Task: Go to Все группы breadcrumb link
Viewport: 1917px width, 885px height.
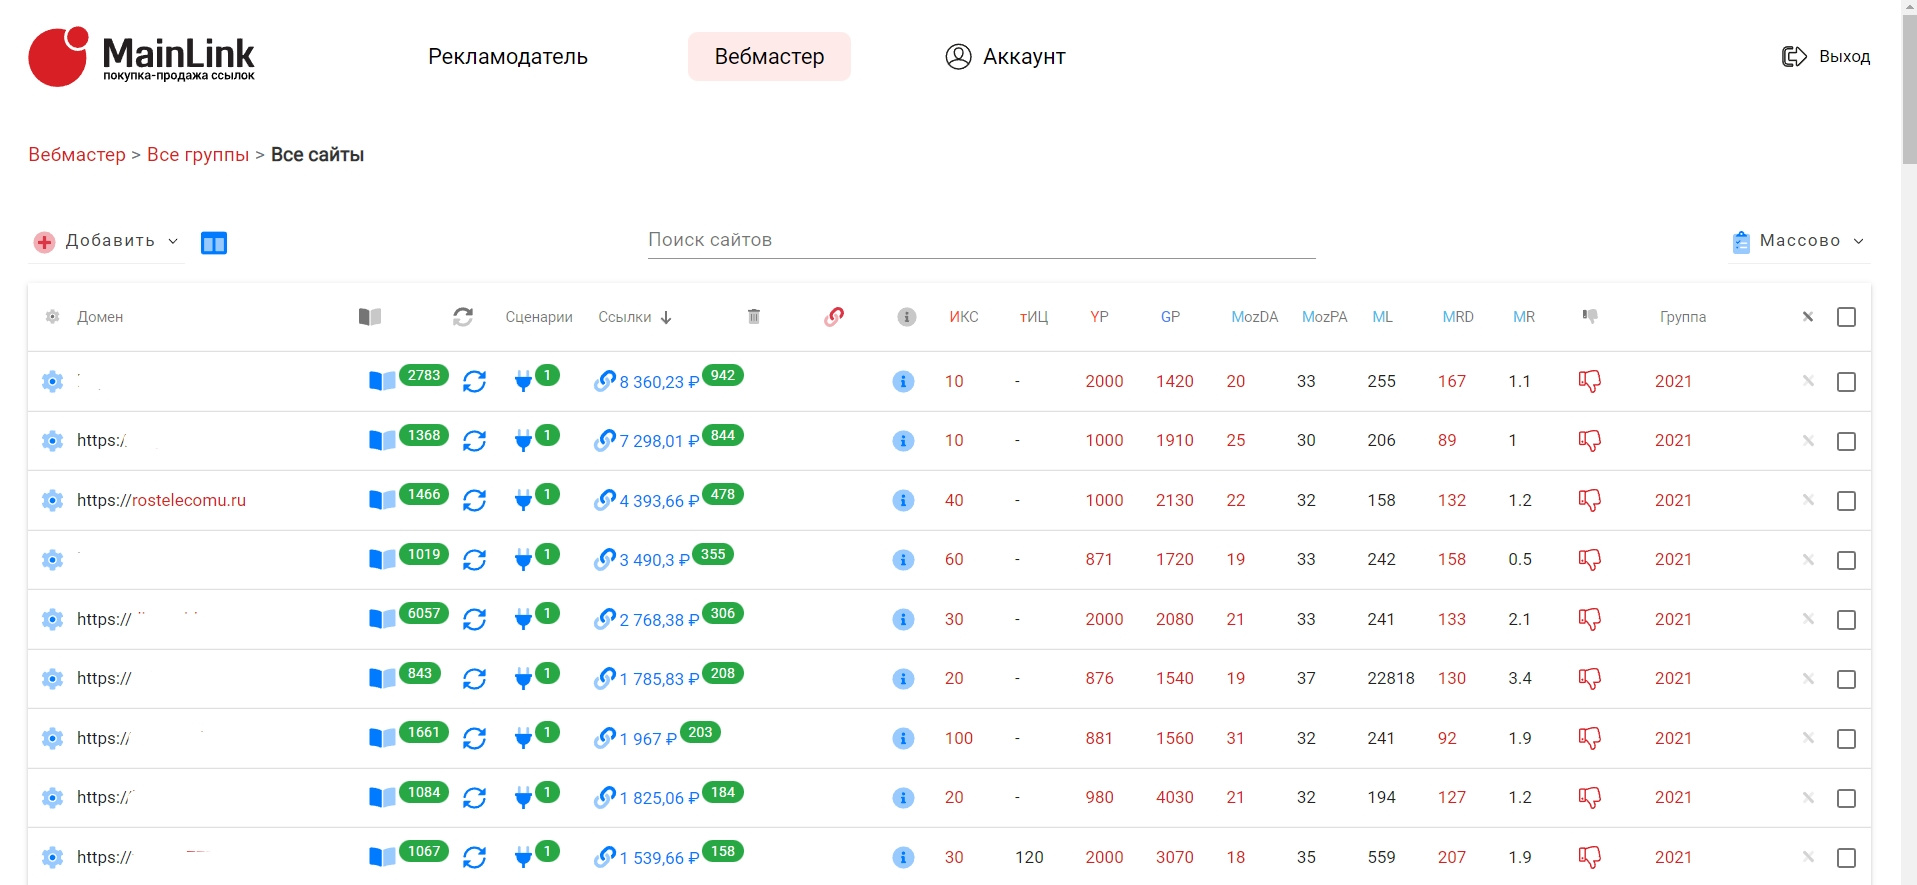Action: (x=198, y=155)
